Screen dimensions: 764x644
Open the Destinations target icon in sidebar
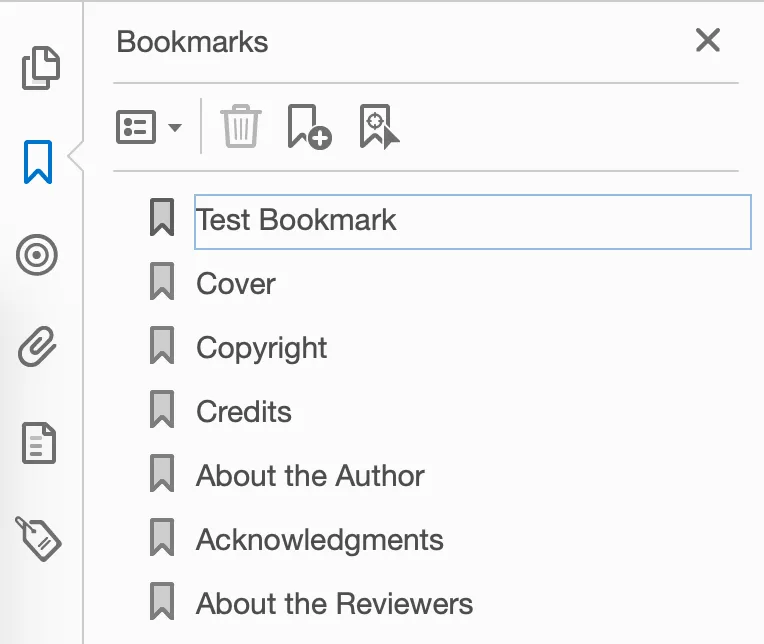tap(37, 255)
